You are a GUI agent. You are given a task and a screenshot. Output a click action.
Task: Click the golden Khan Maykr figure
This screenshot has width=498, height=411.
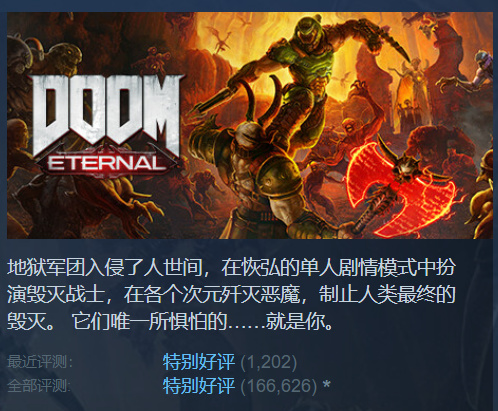point(414,85)
